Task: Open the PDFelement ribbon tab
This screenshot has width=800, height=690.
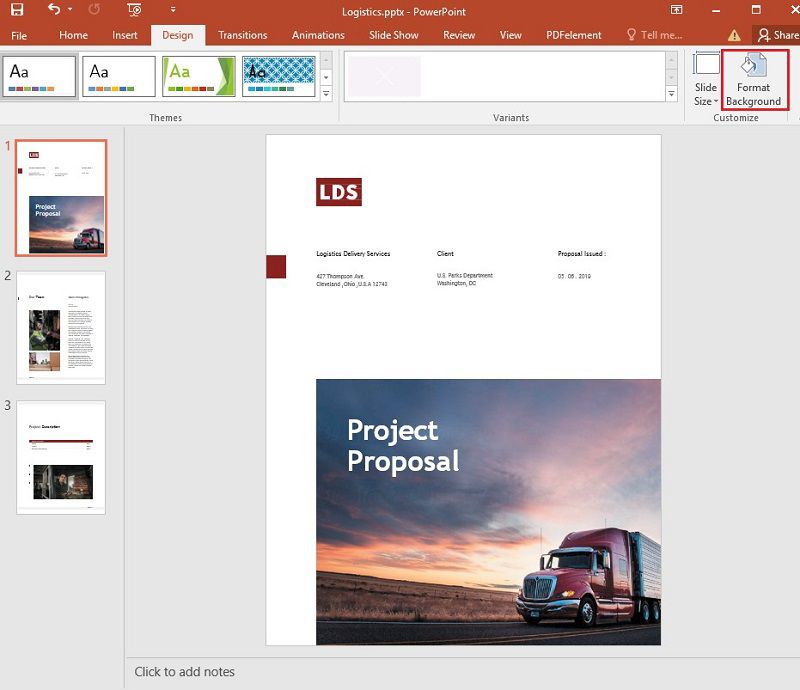Action: point(573,34)
